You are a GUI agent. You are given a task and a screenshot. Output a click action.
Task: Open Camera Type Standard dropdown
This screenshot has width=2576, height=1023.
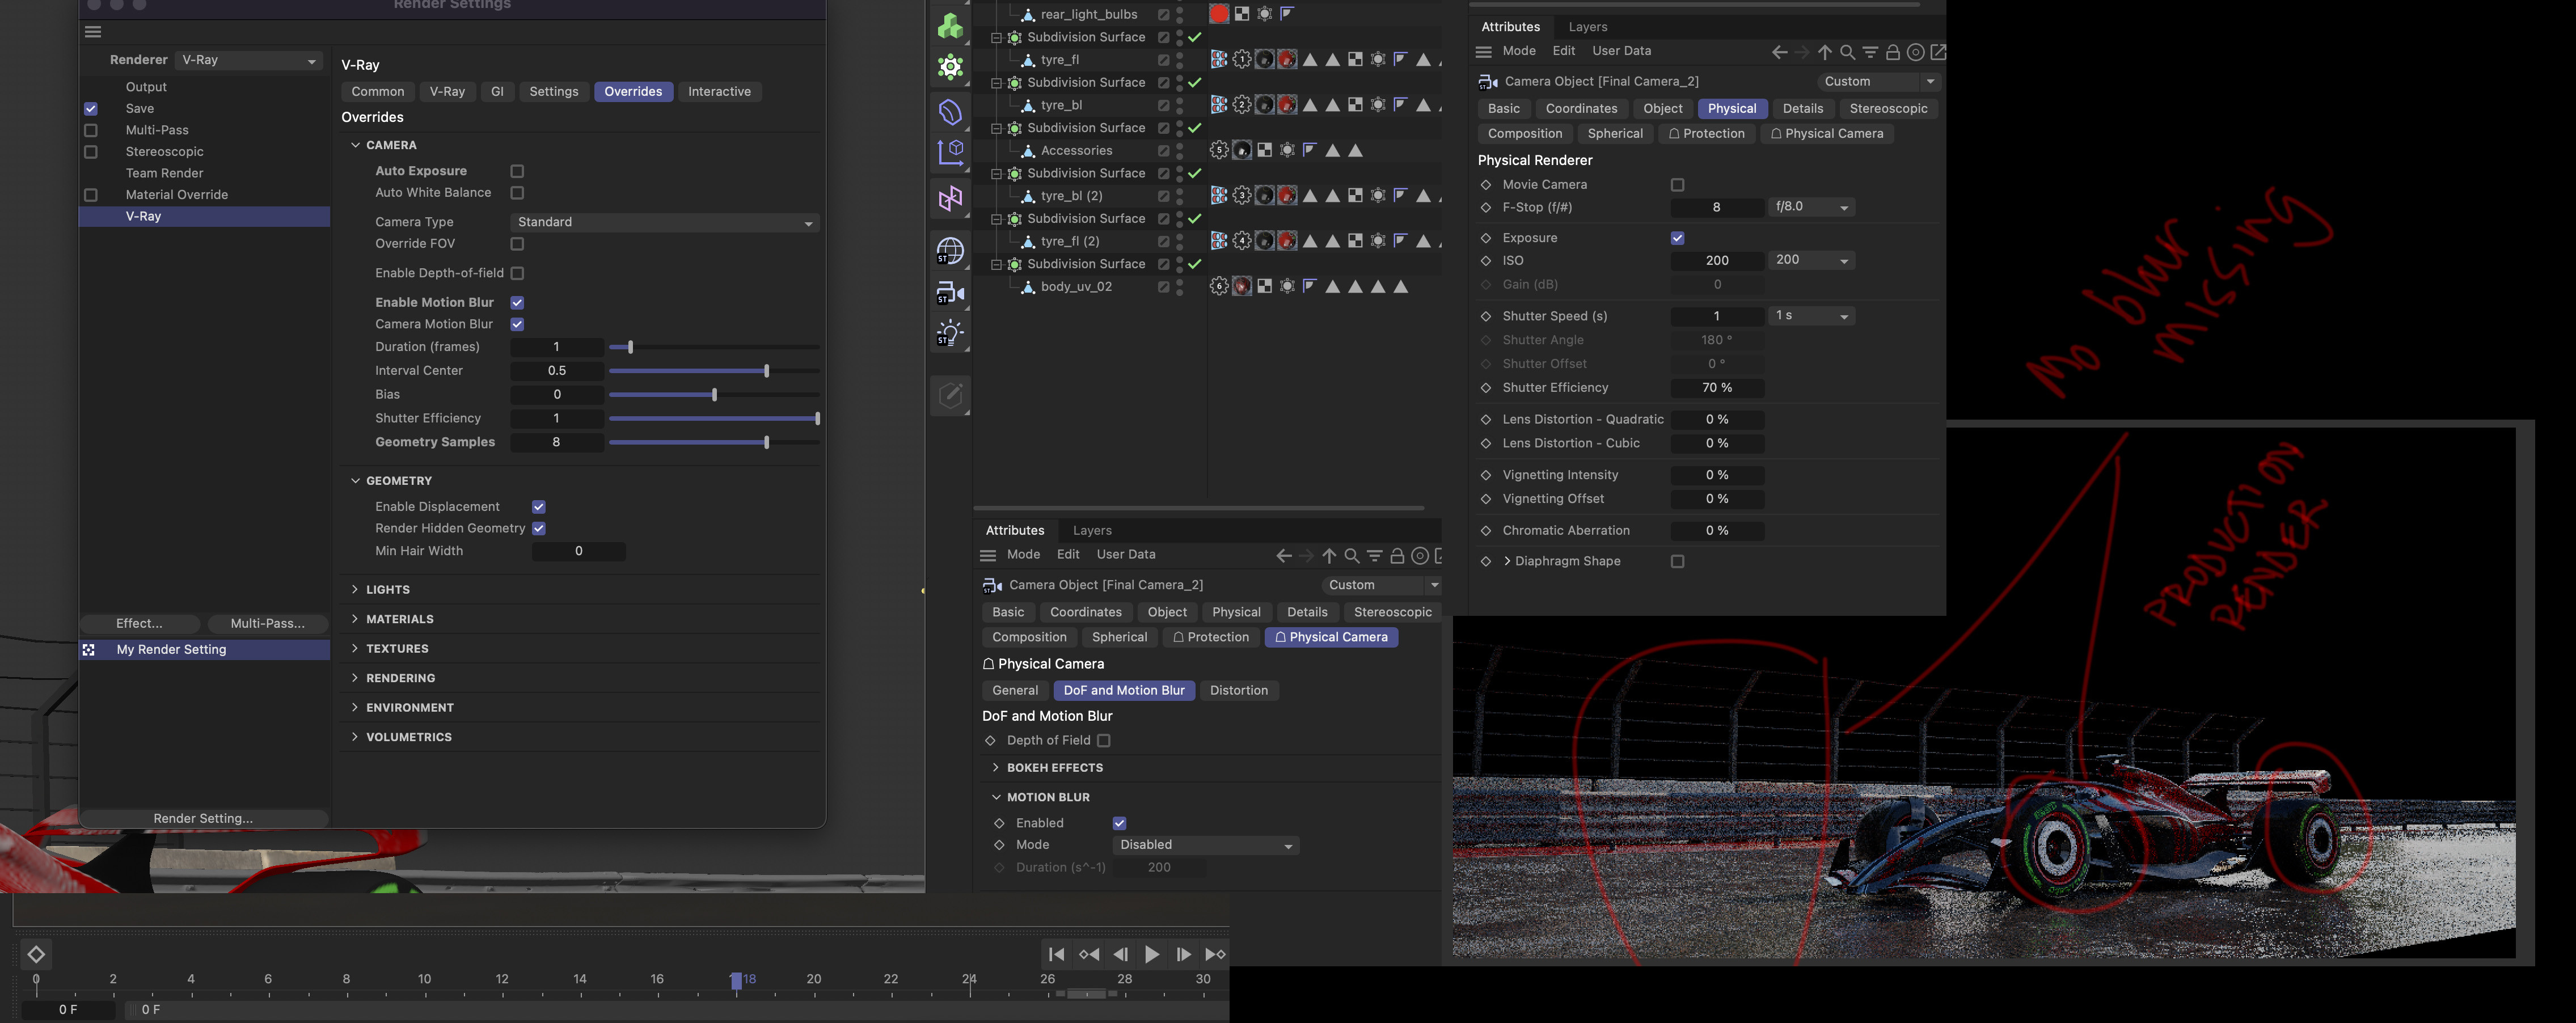click(x=664, y=222)
